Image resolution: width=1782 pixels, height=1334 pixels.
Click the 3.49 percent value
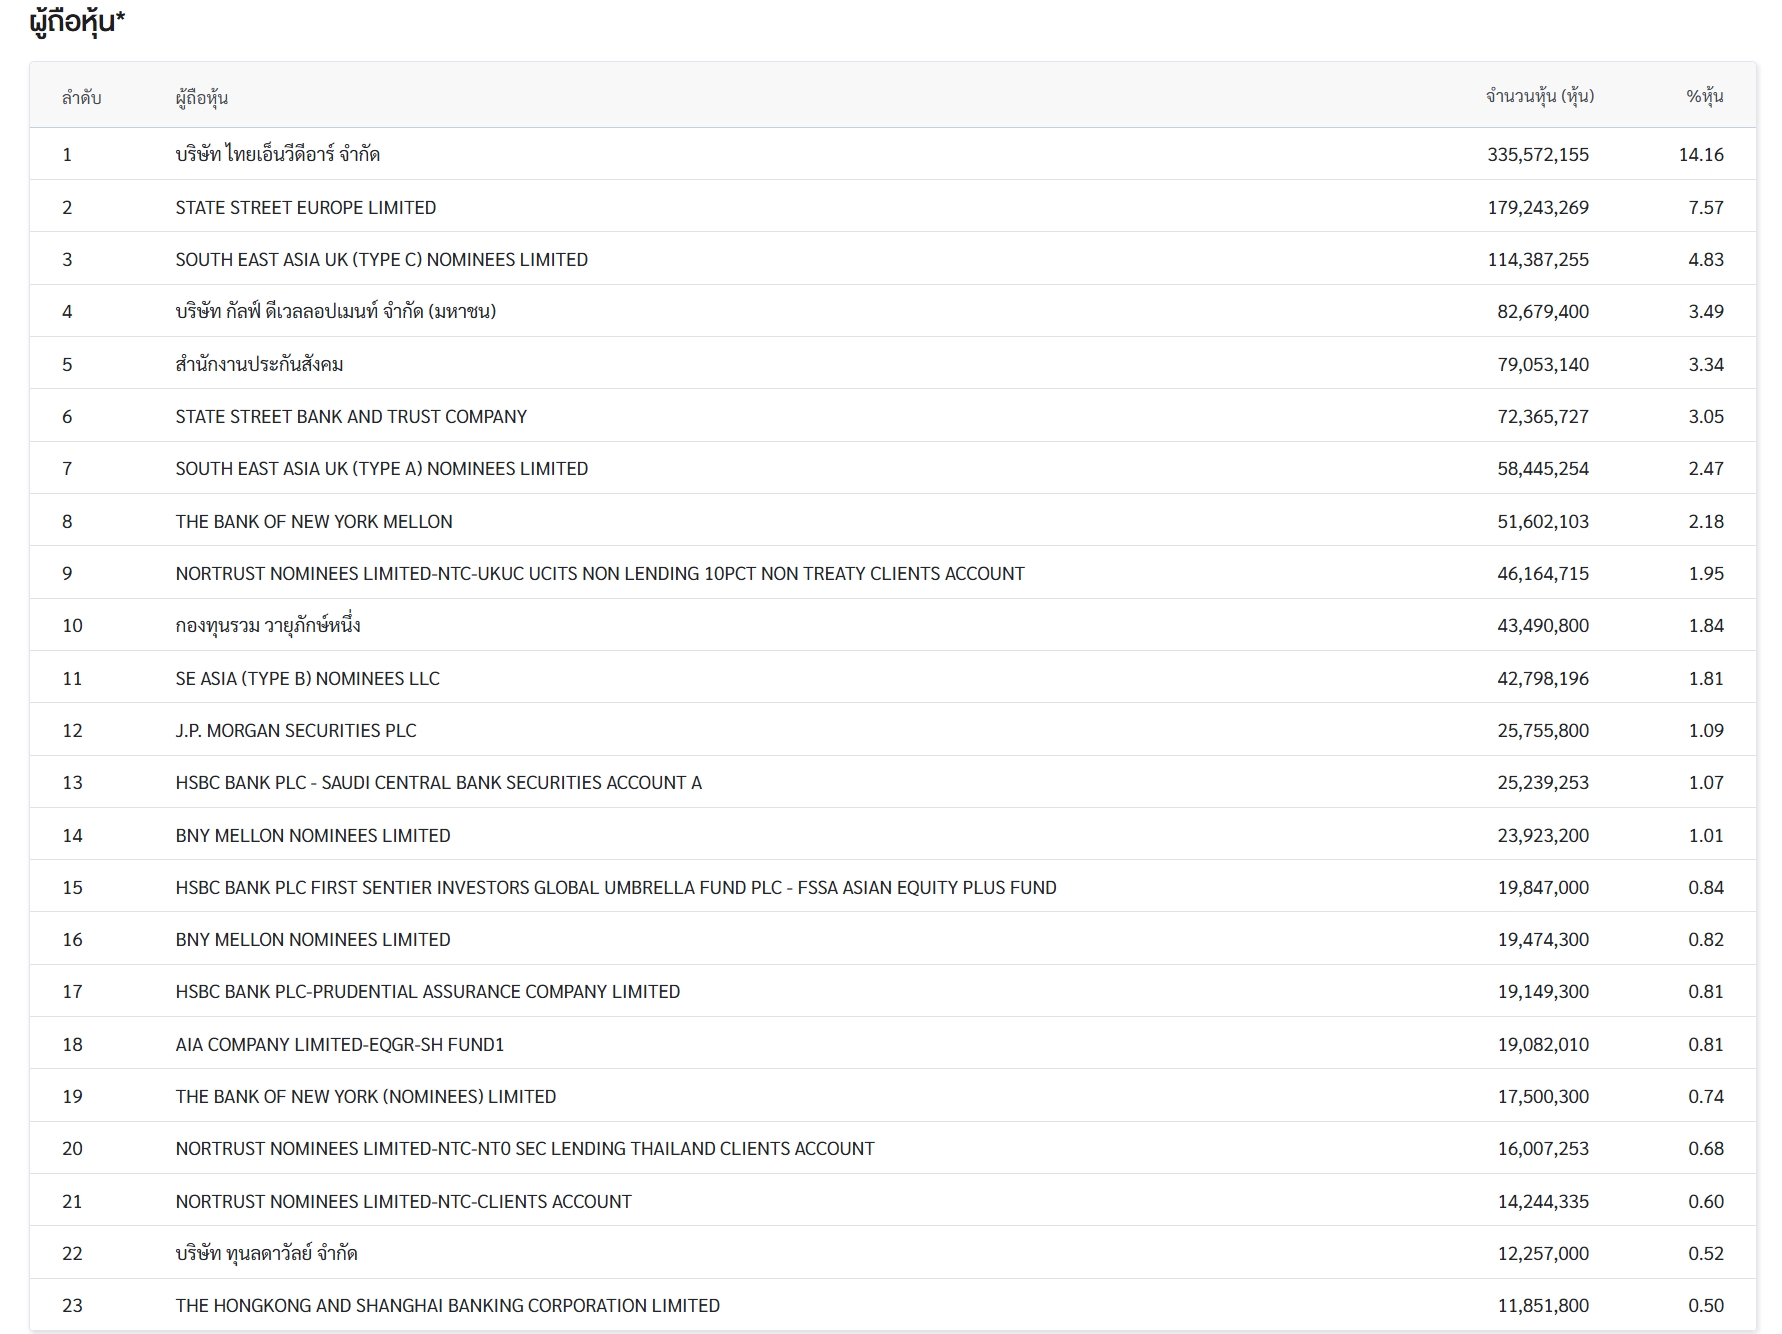click(1706, 311)
